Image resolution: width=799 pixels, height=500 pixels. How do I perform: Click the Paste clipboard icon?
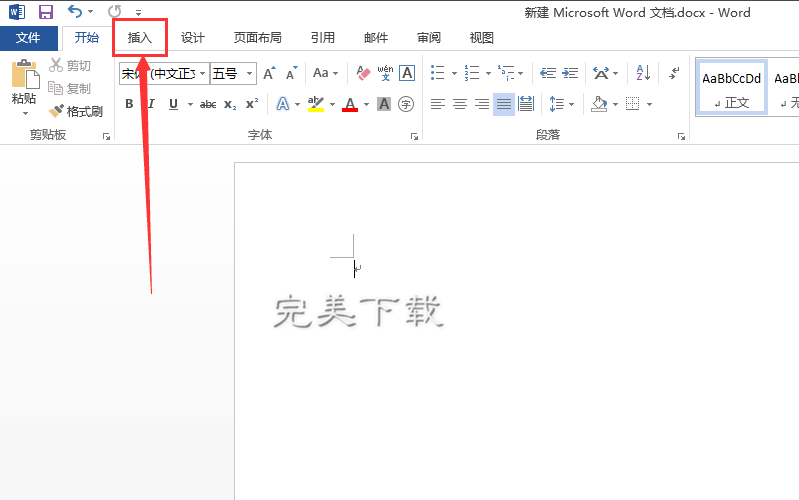tap(24, 74)
